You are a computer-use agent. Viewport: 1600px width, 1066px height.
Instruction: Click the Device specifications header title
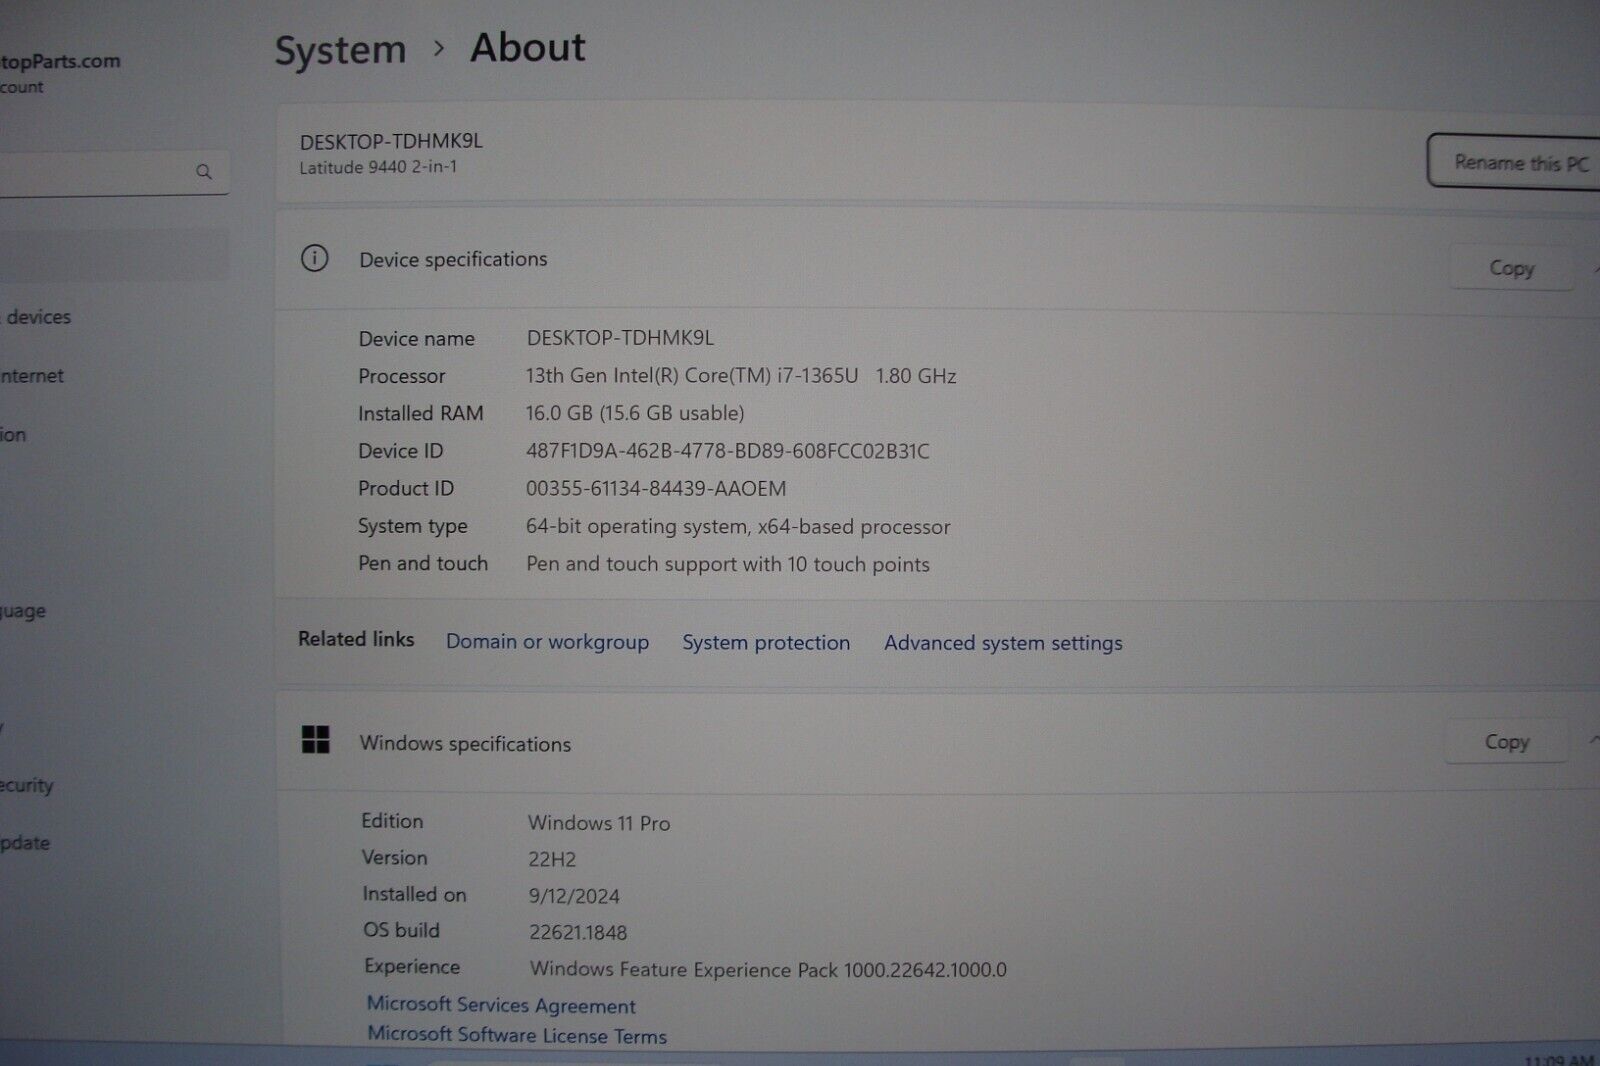coord(453,259)
